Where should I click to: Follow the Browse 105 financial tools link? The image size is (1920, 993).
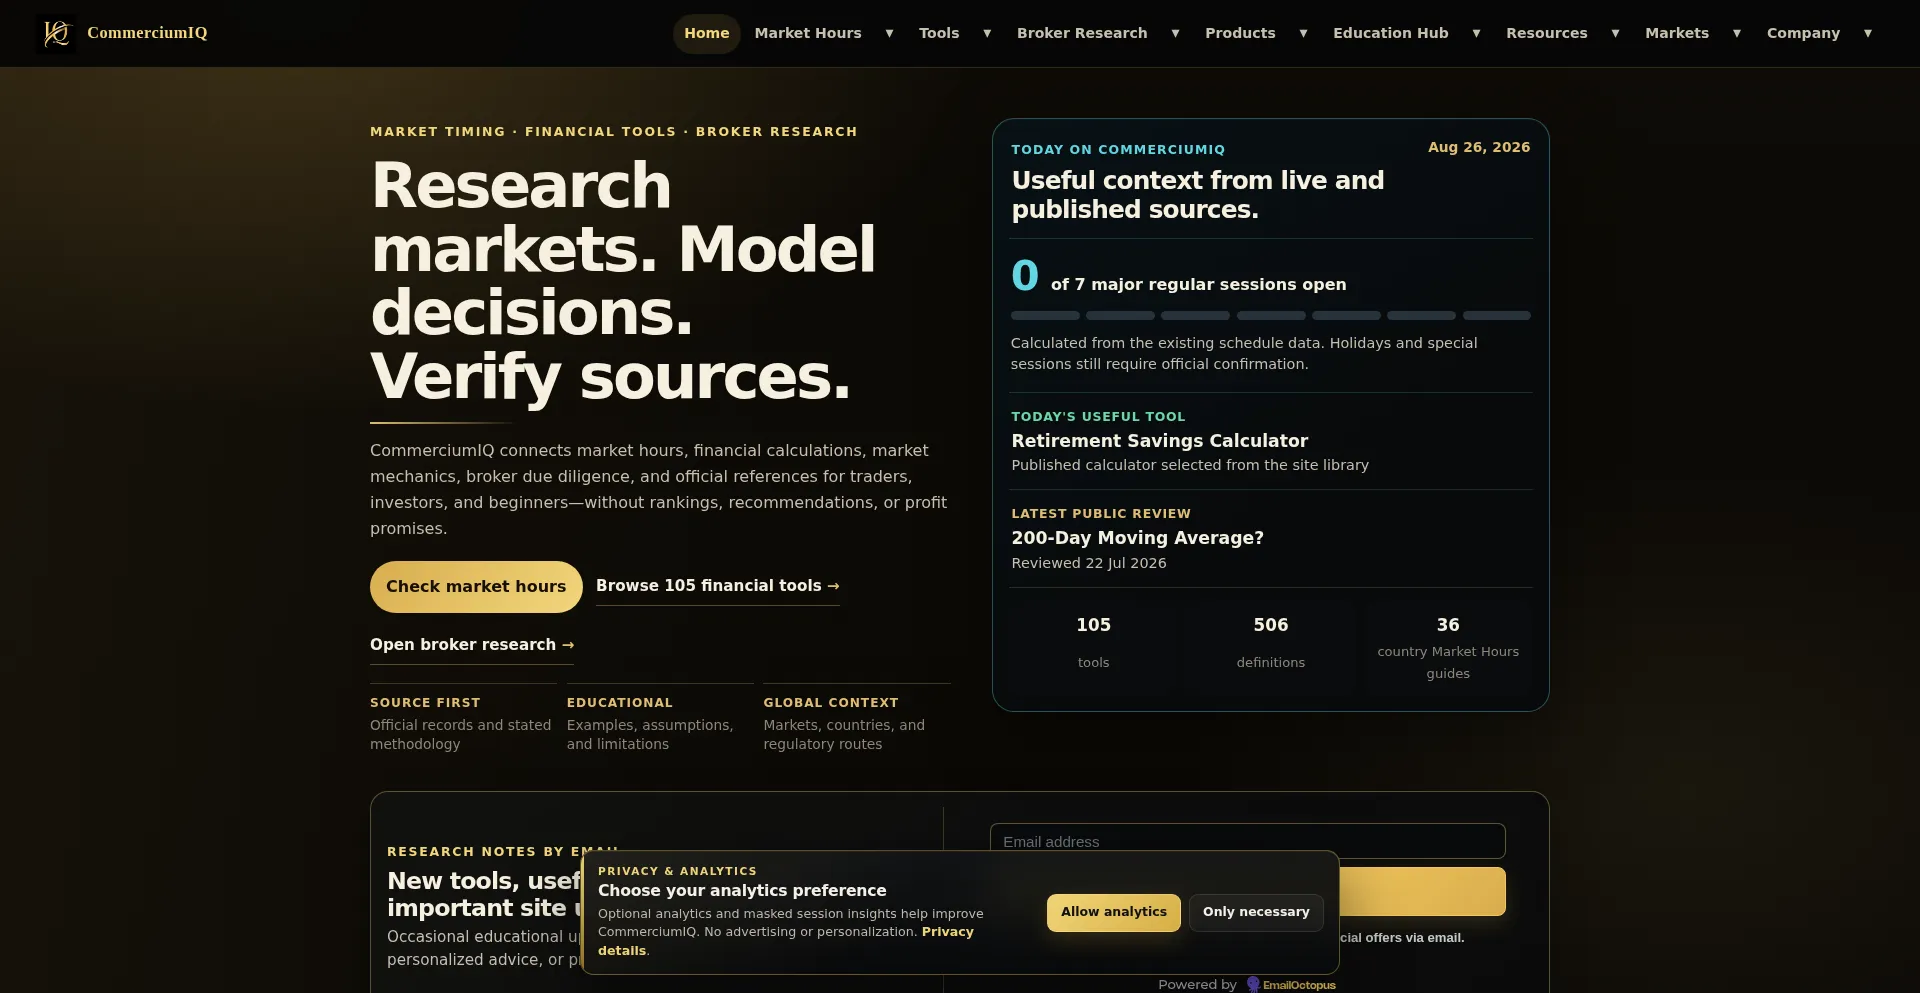point(718,586)
